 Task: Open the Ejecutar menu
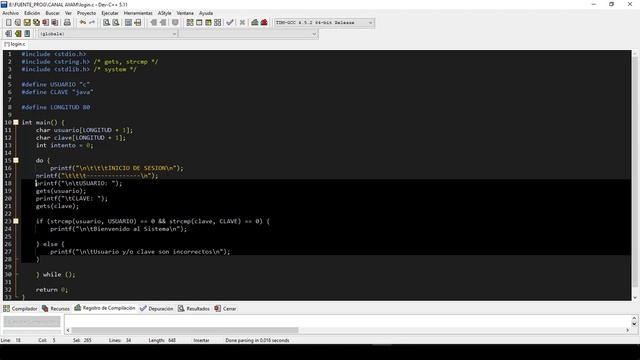110,13
